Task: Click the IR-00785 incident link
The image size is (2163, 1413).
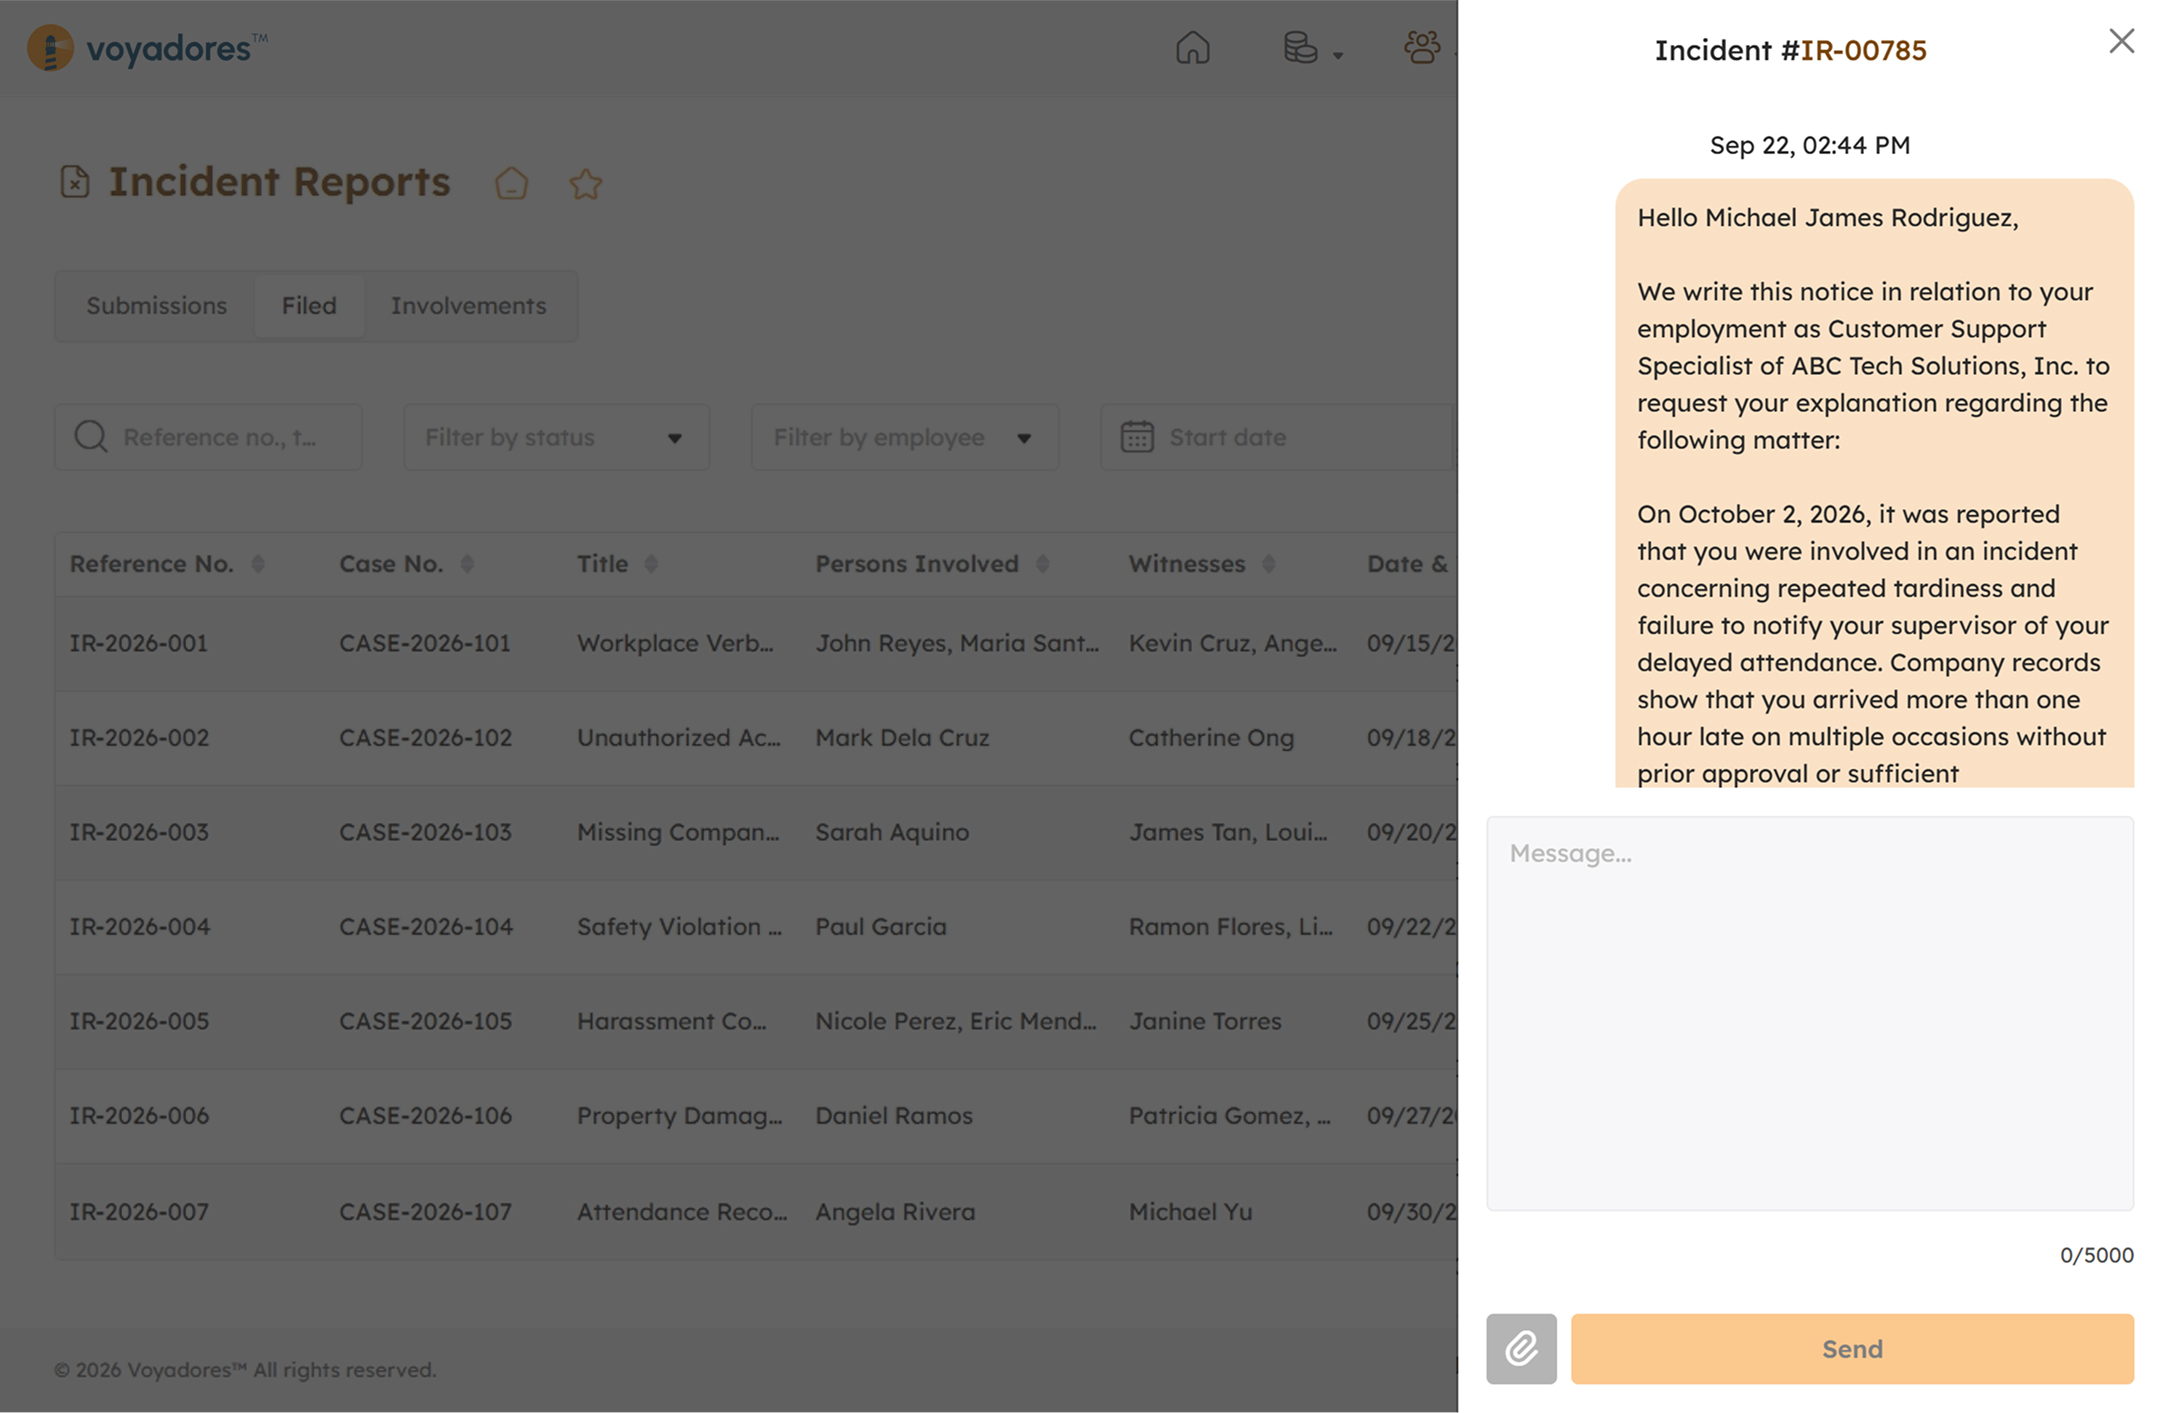Action: point(1863,50)
